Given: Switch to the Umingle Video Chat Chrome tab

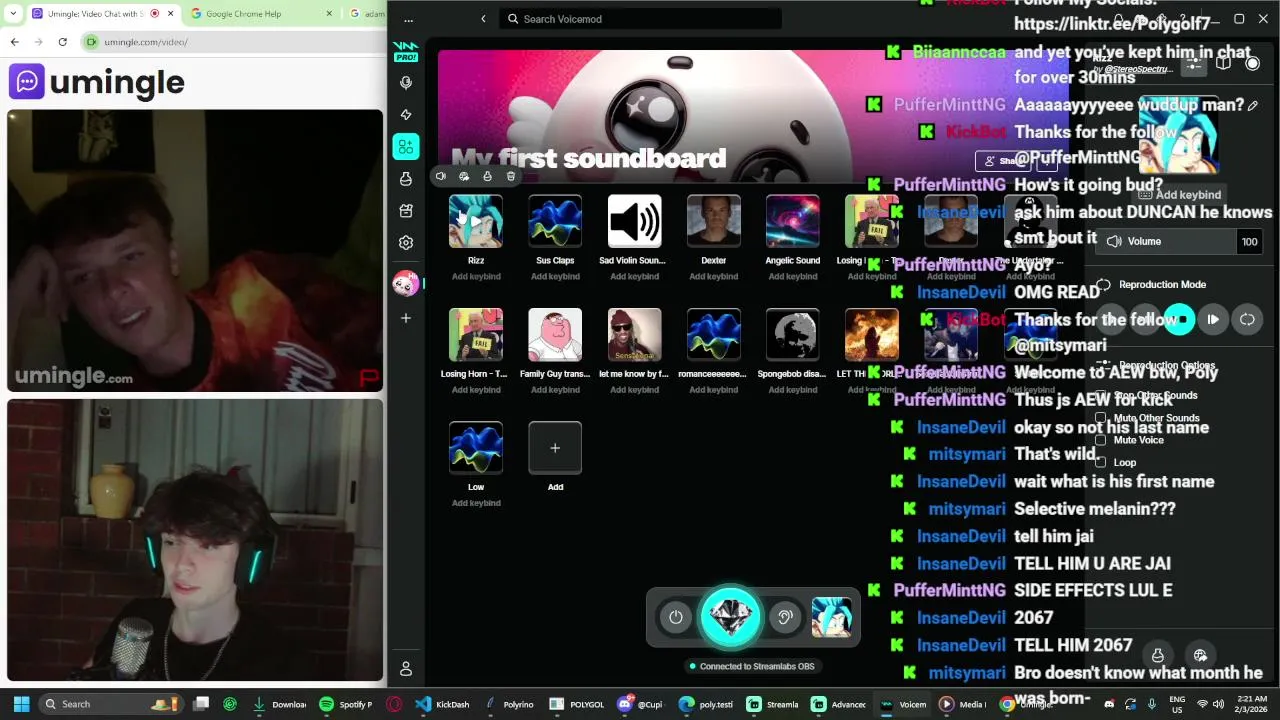Looking at the screenshot, I should pos(102,14).
